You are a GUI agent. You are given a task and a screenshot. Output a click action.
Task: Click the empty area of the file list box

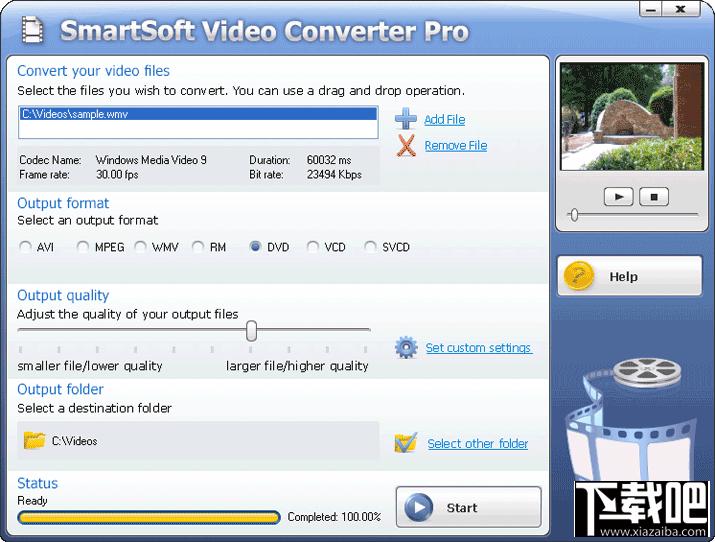pos(198,129)
